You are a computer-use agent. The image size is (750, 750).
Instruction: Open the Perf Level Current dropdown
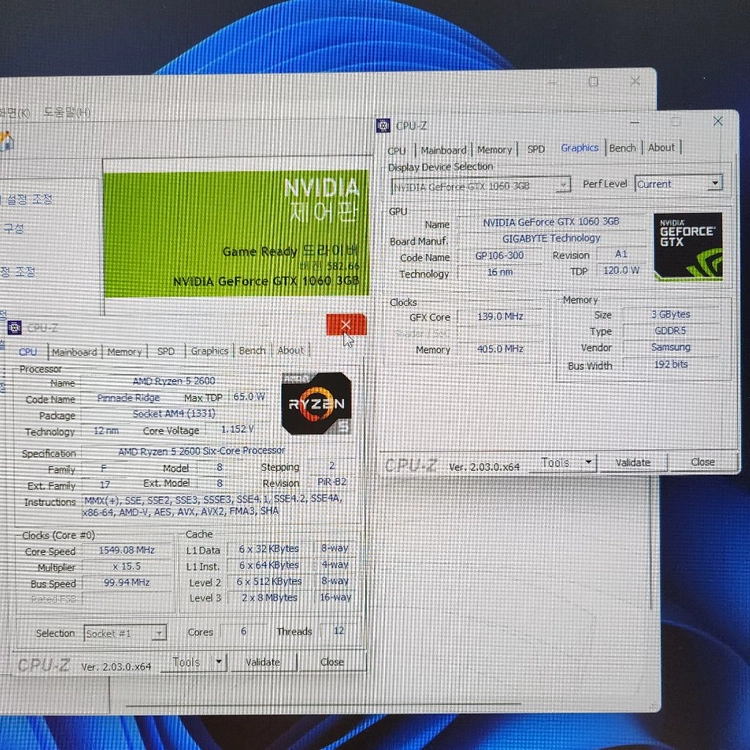678,184
